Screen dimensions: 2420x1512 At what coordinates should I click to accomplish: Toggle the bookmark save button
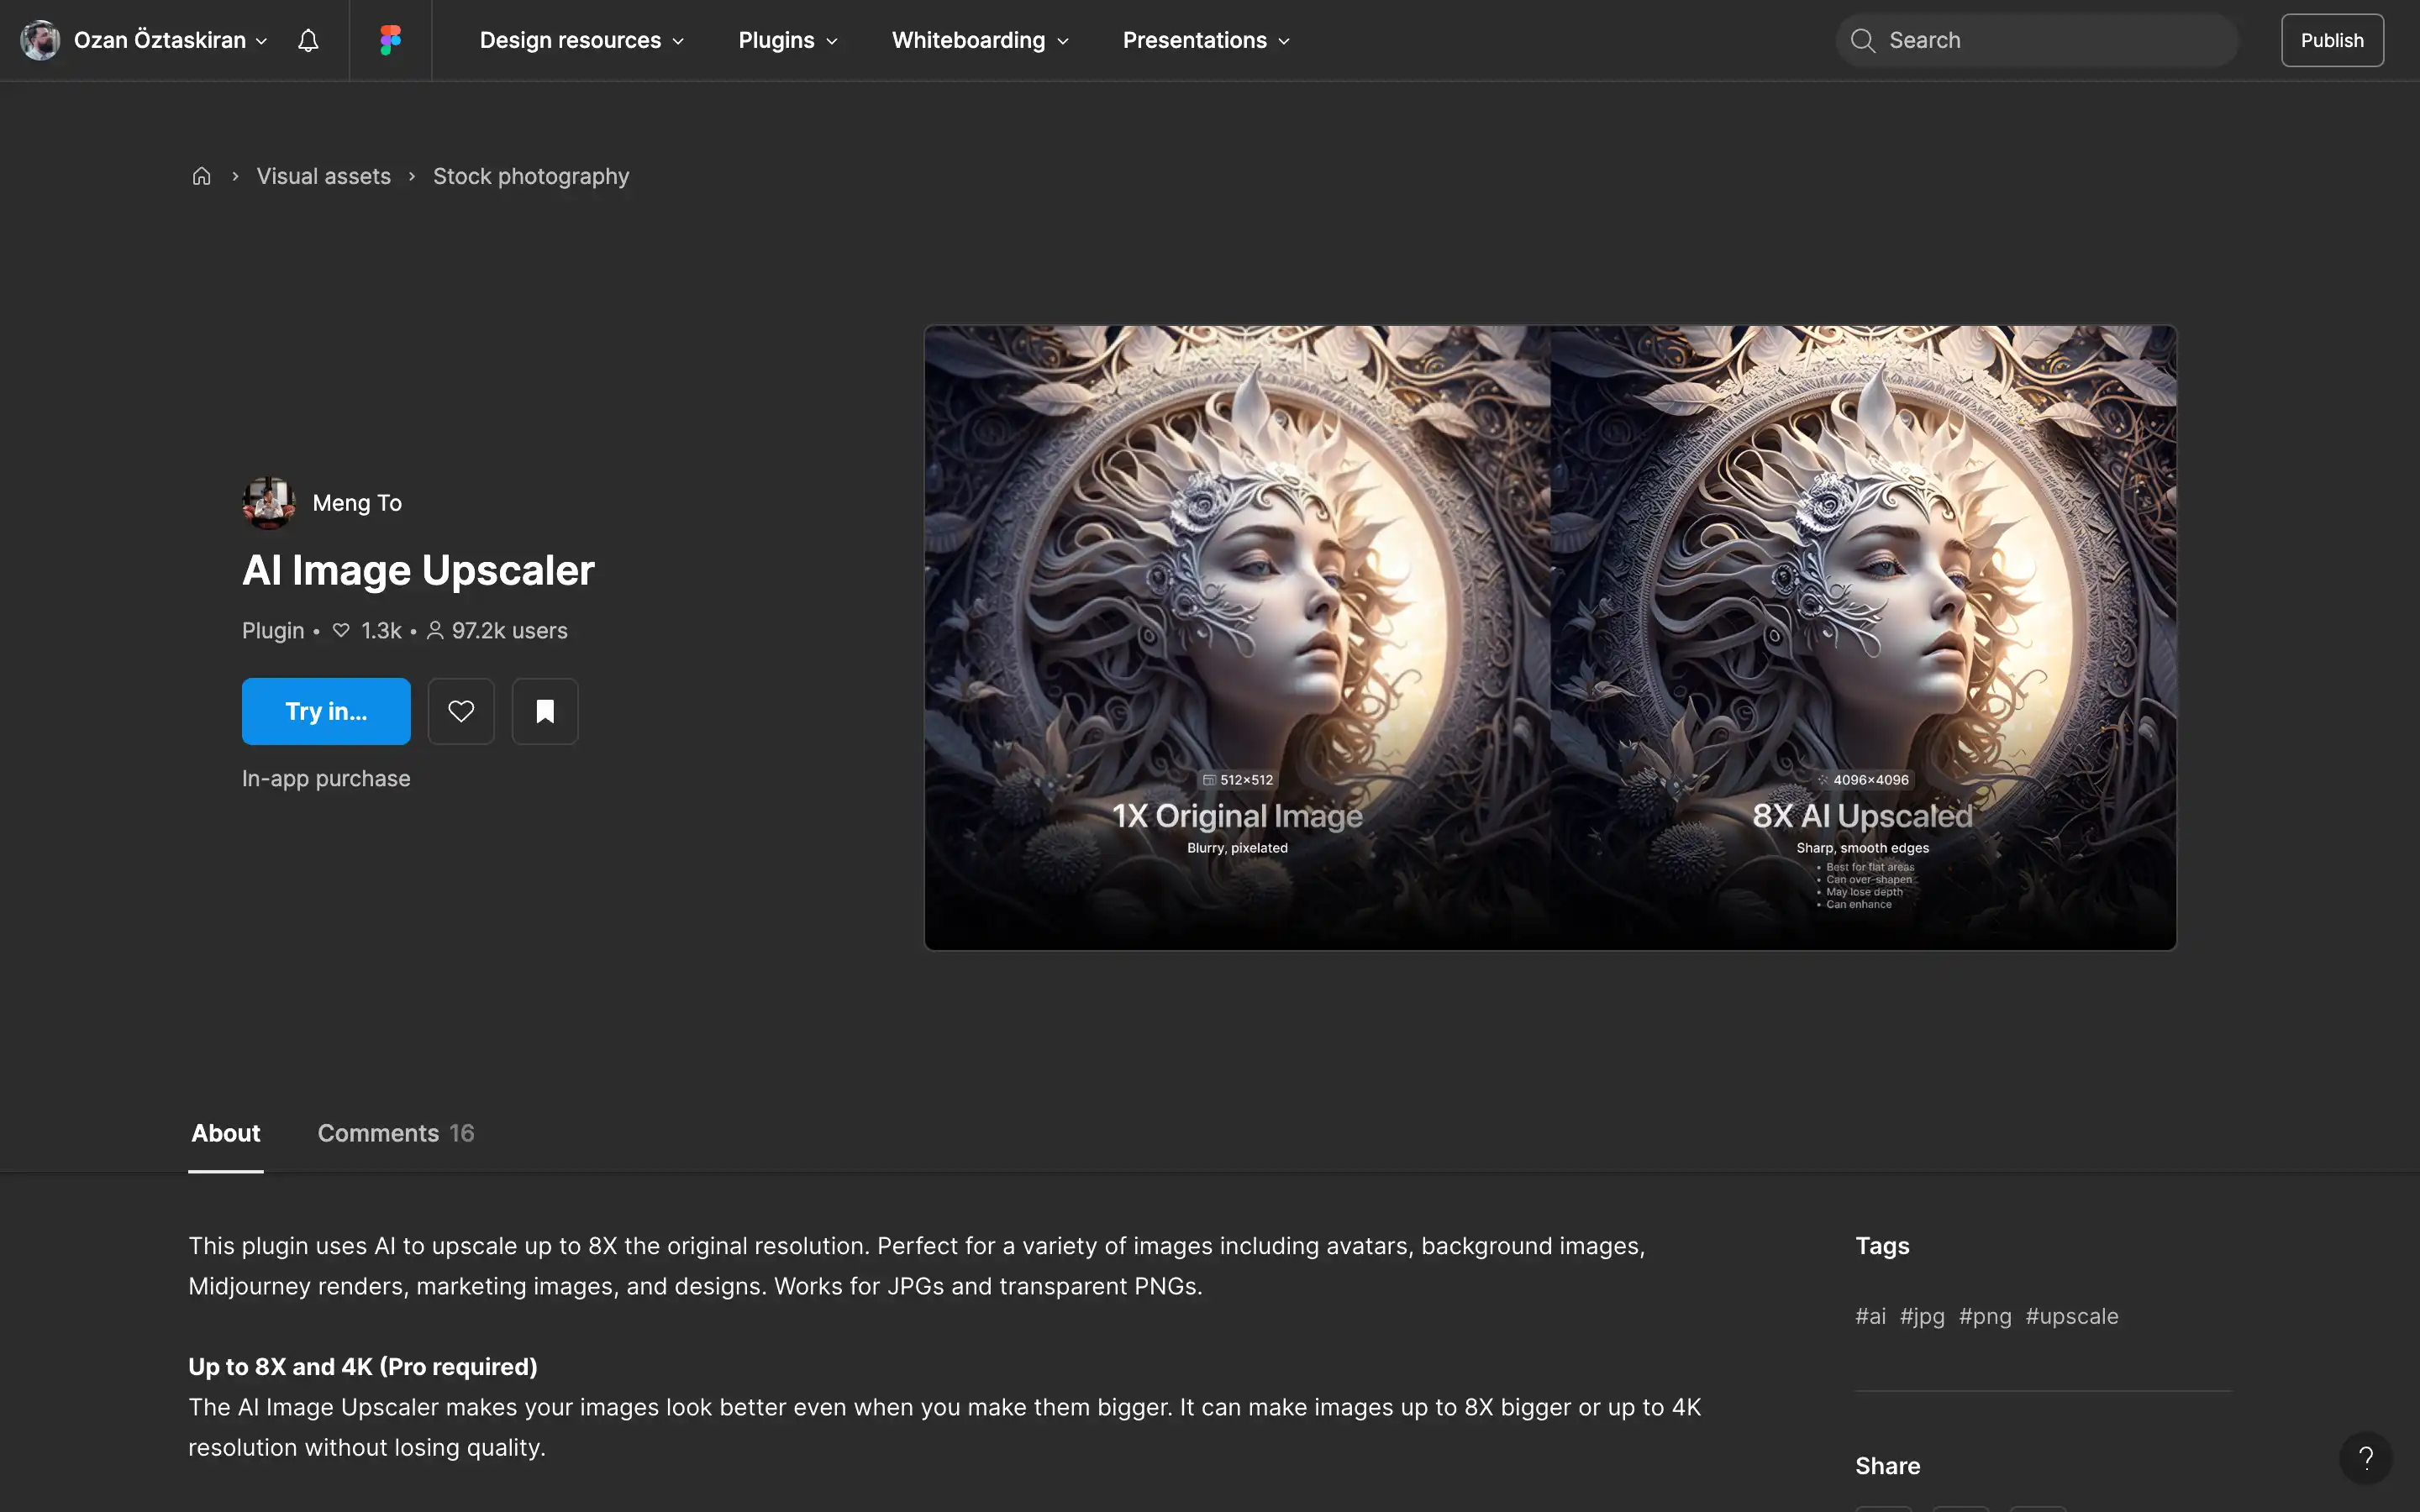coord(545,711)
